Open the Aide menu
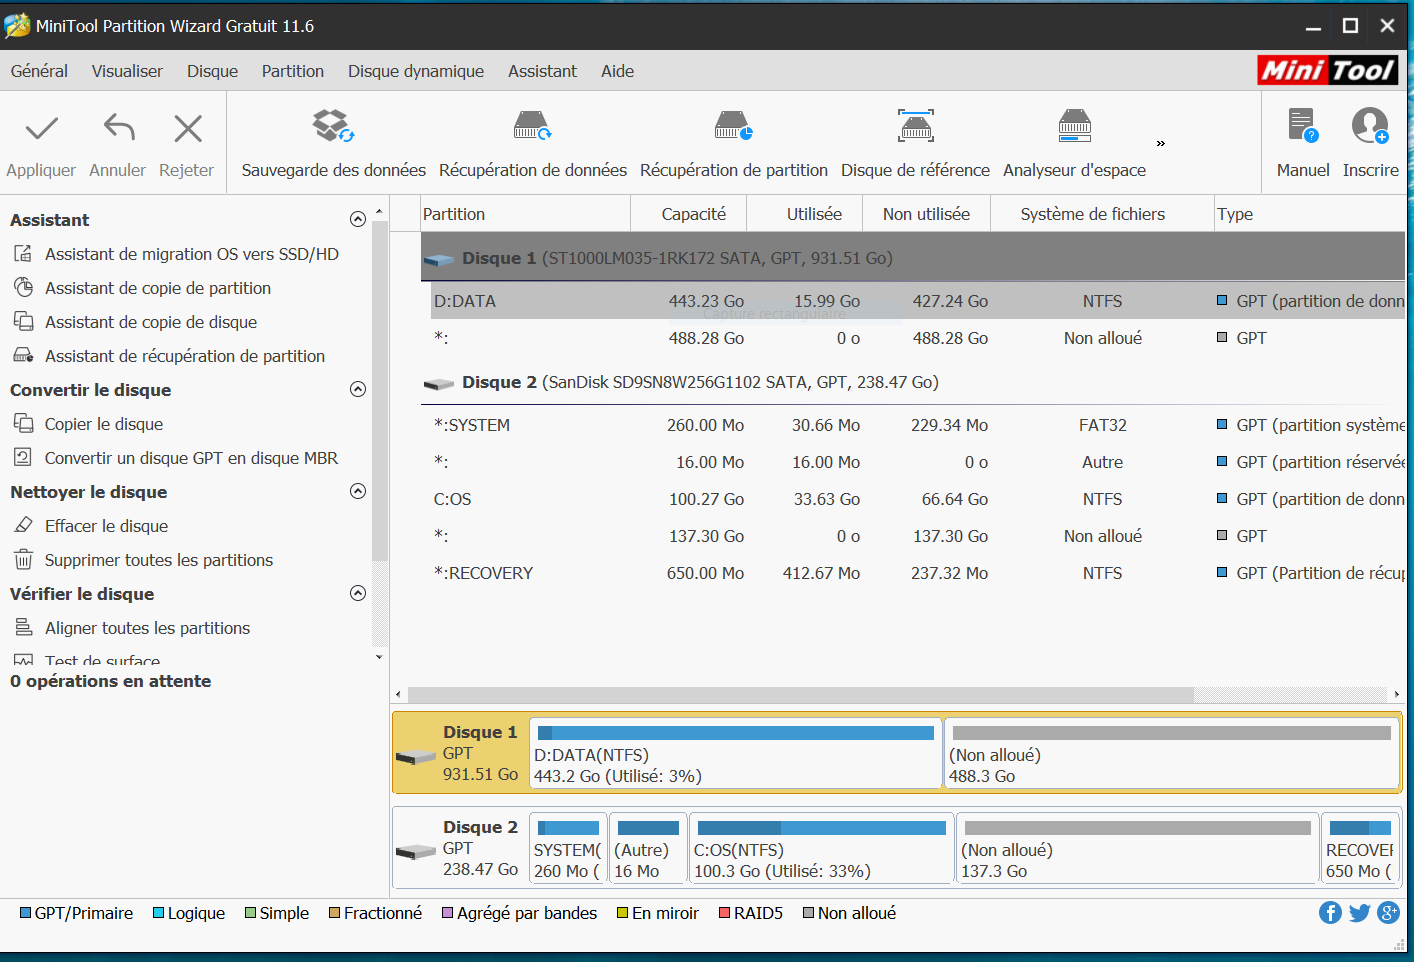 coord(617,71)
